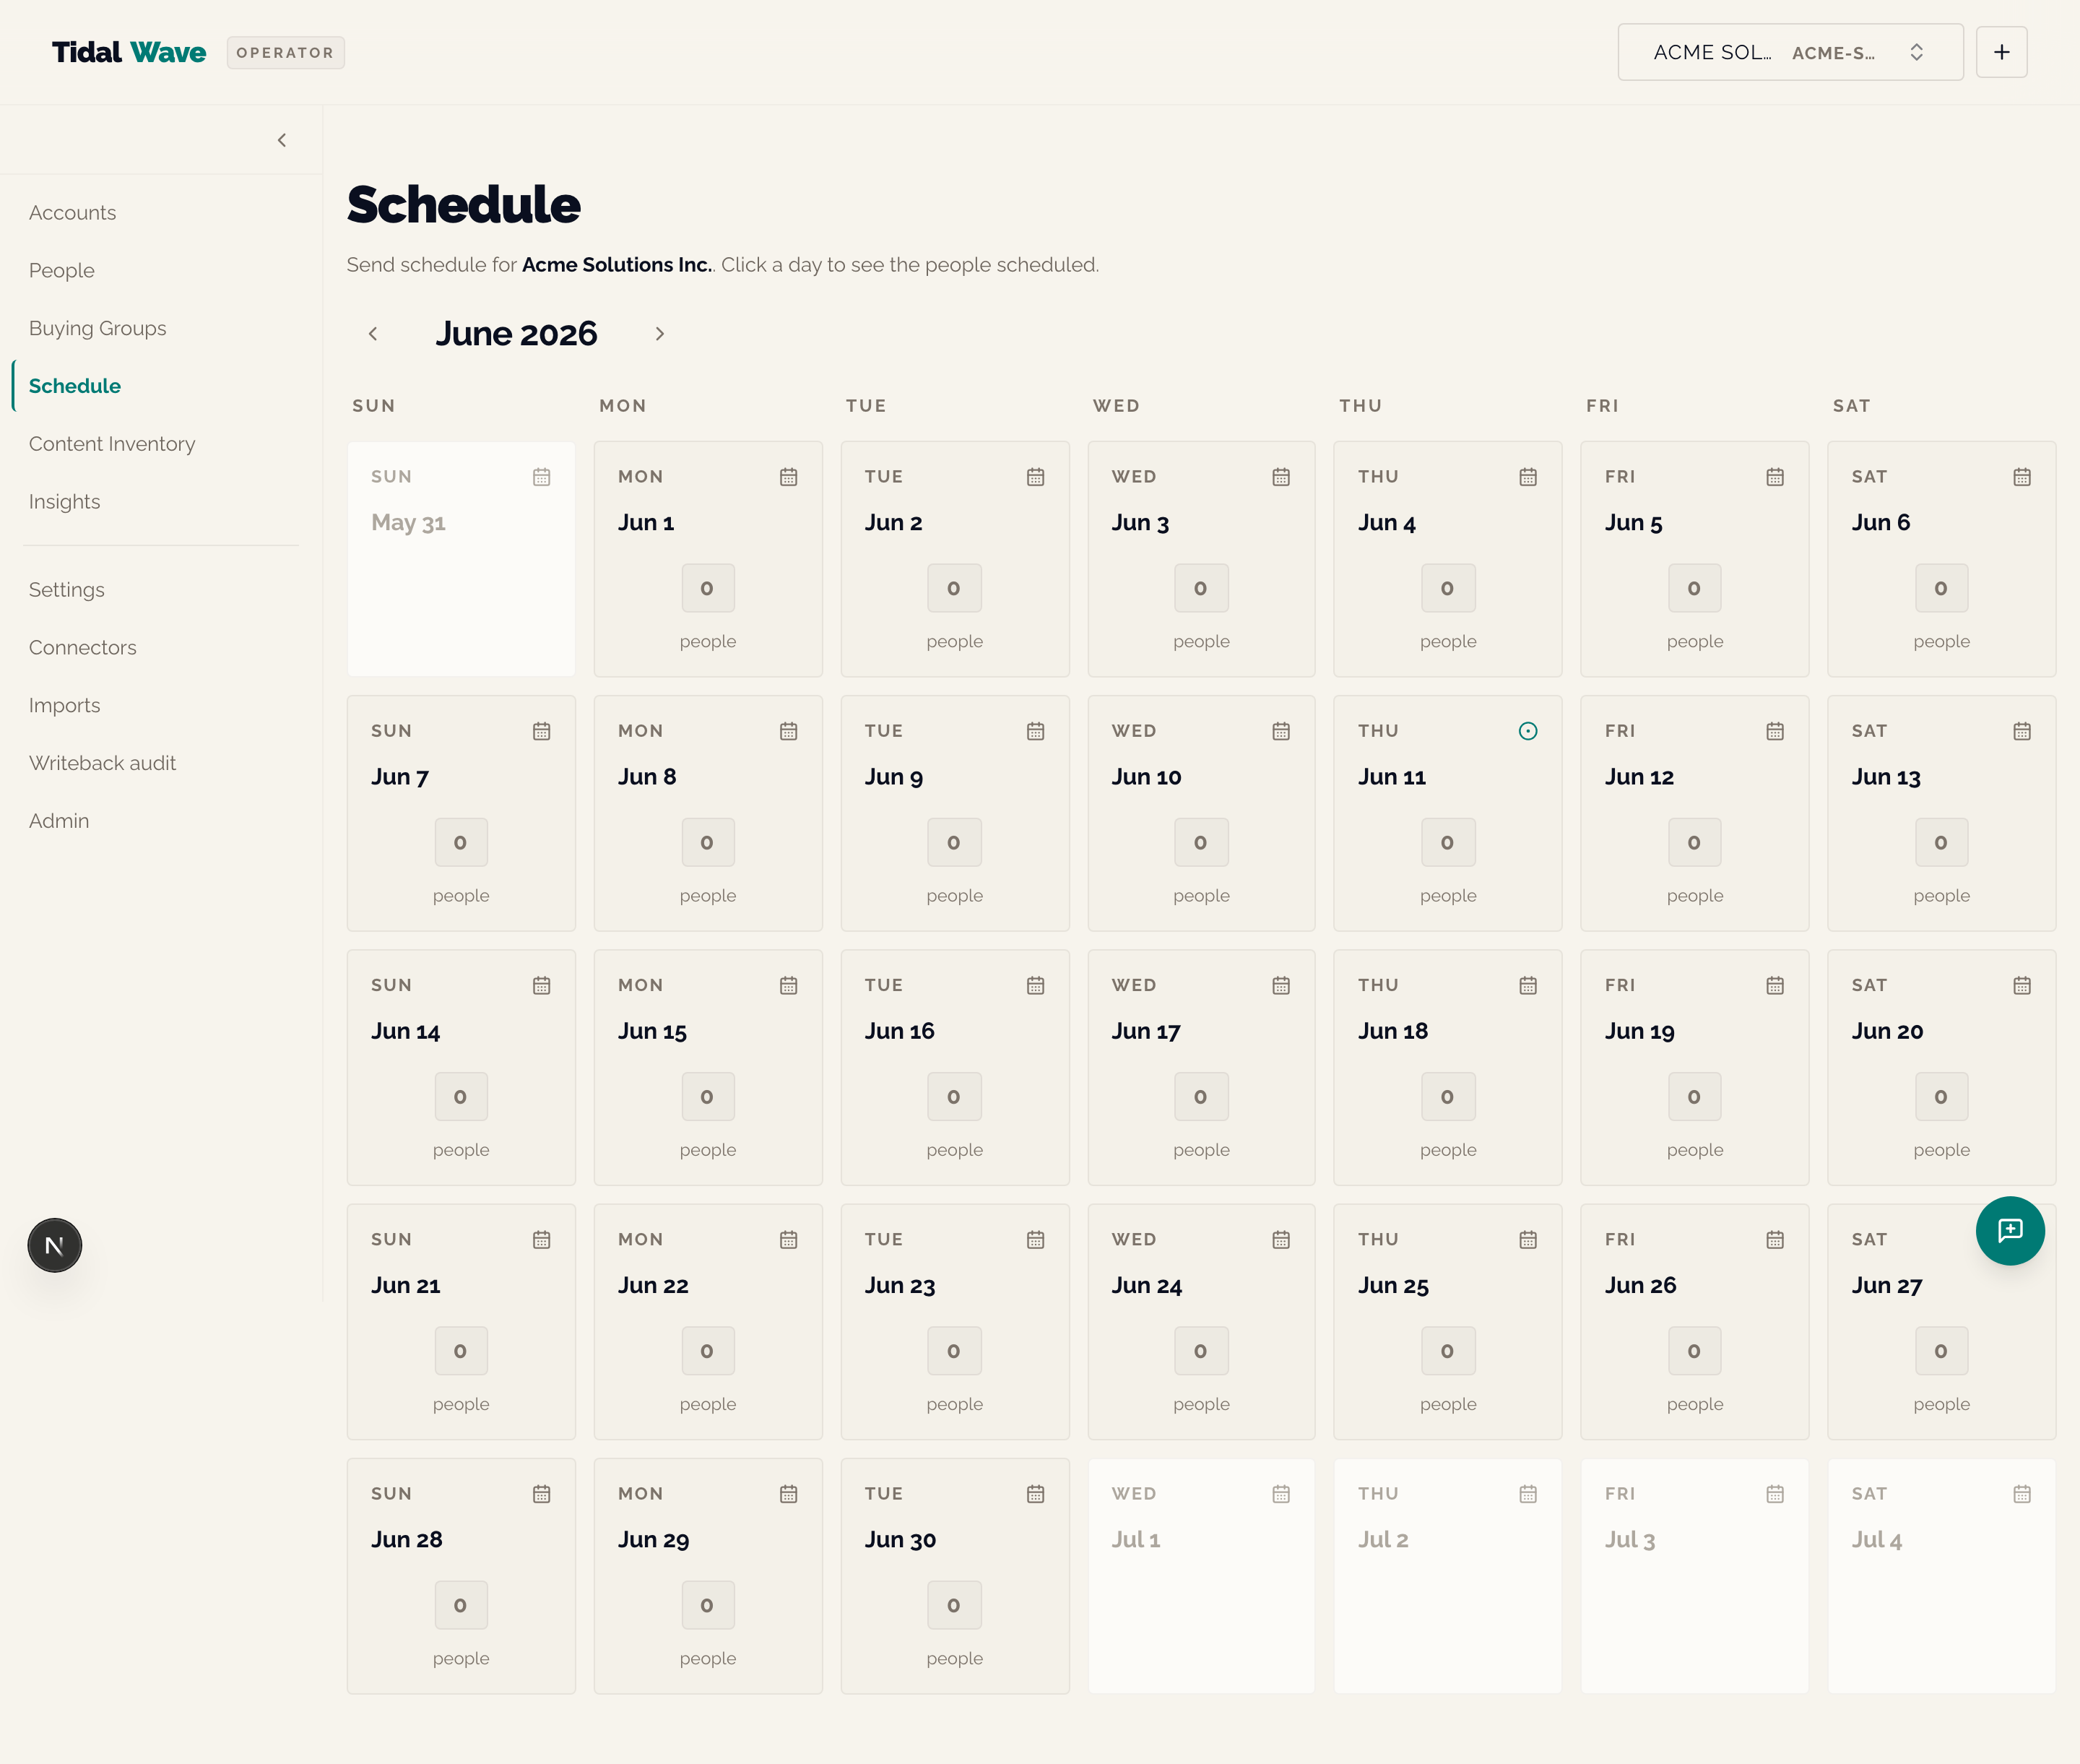Click the OPERATOR badge
Image resolution: width=2080 pixels, height=1764 pixels.
coord(285,52)
